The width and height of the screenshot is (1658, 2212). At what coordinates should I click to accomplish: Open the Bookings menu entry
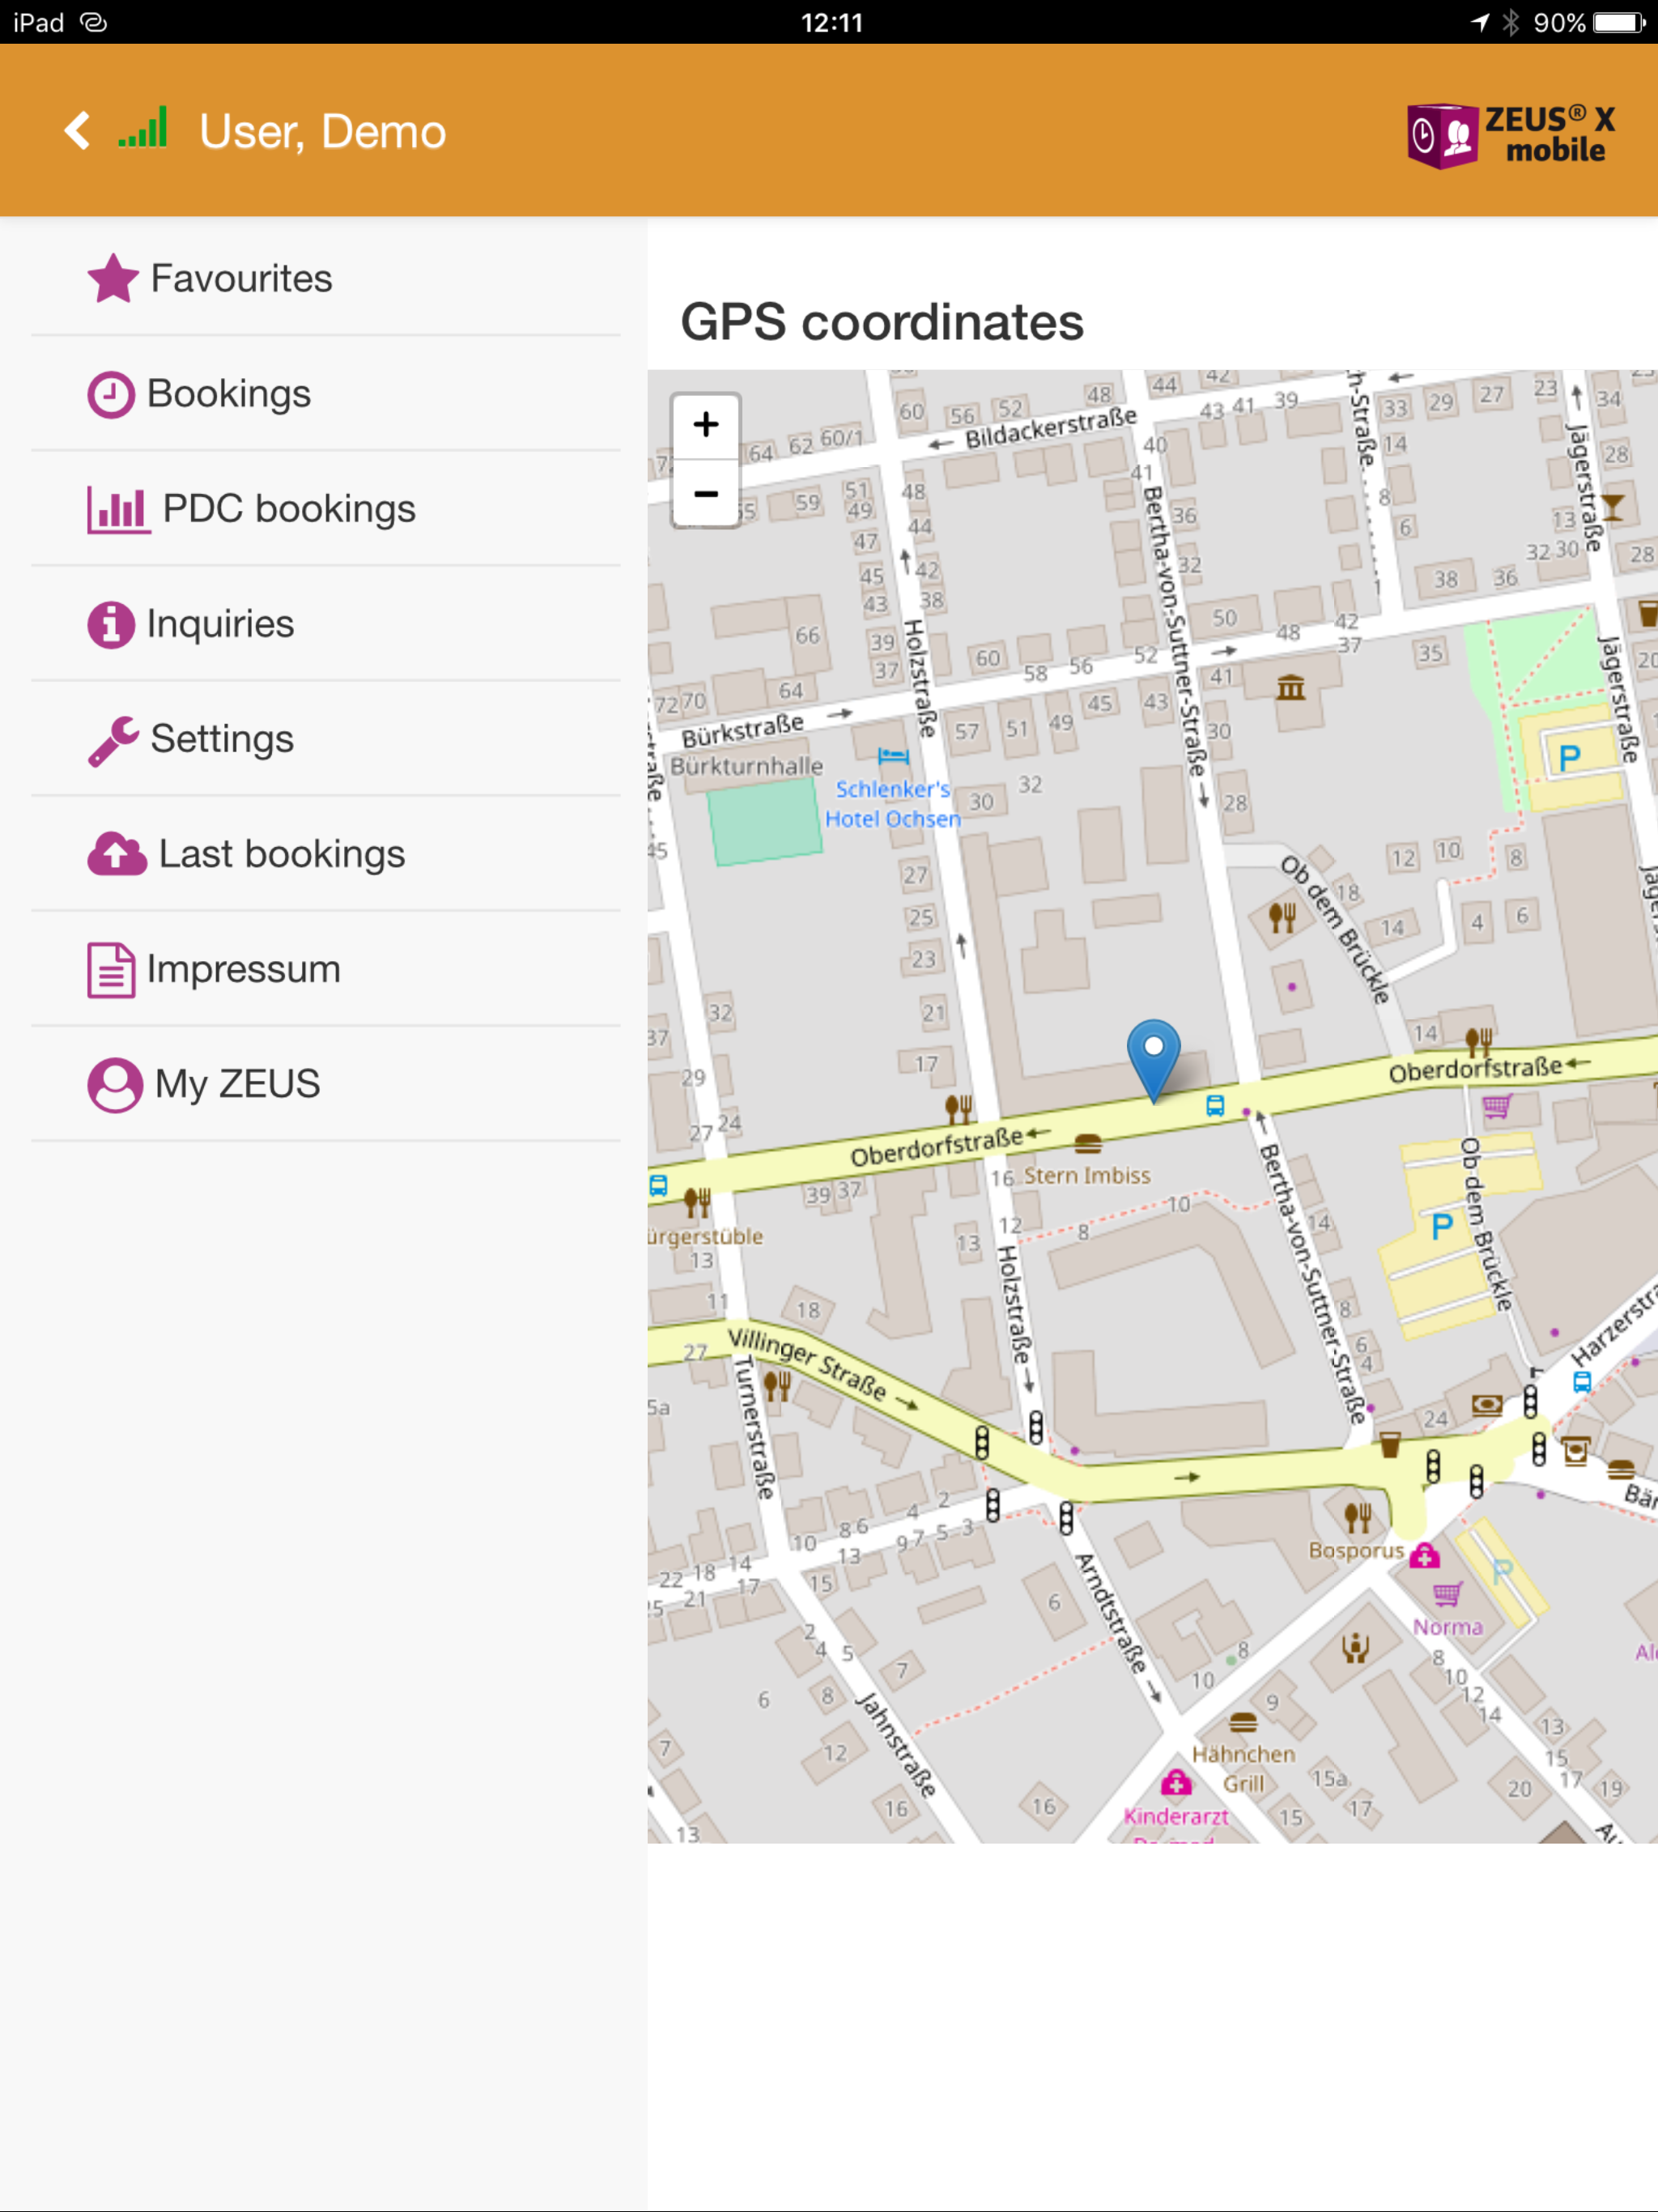tap(326, 394)
